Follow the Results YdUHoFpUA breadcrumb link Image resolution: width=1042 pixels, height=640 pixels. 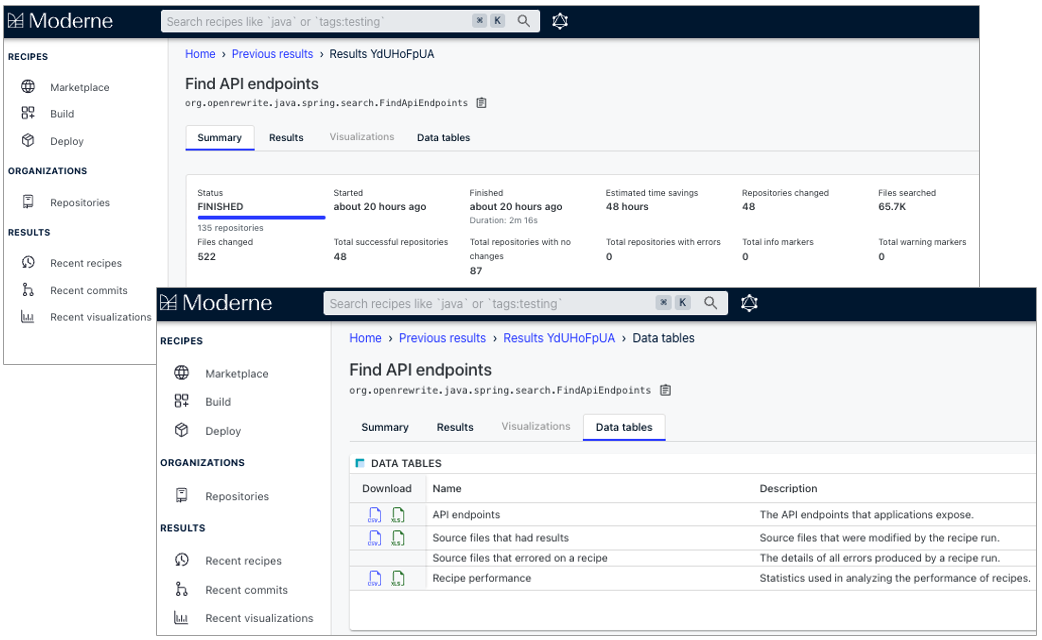[559, 338]
